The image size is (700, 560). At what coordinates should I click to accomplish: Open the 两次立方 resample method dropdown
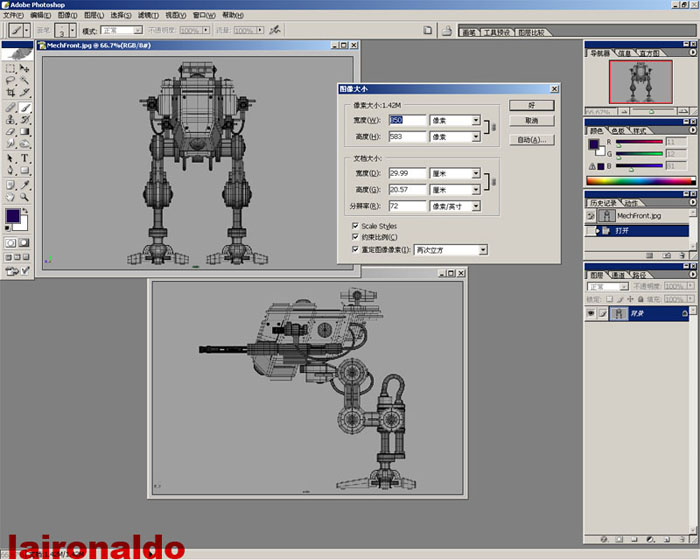click(450, 249)
